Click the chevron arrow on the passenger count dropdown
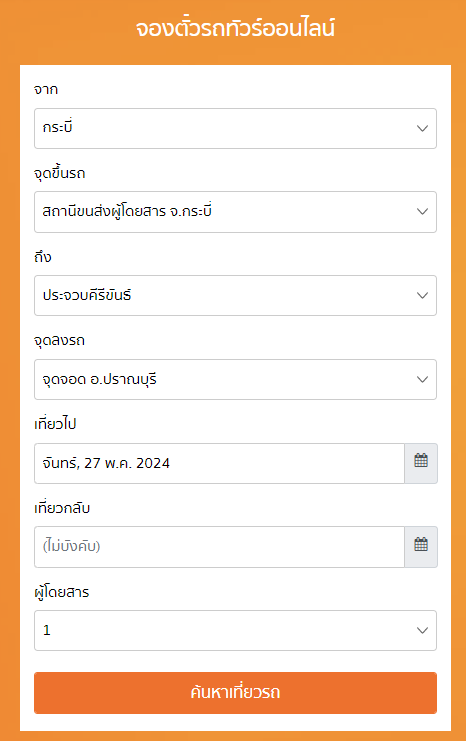466x741 pixels. (423, 630)
